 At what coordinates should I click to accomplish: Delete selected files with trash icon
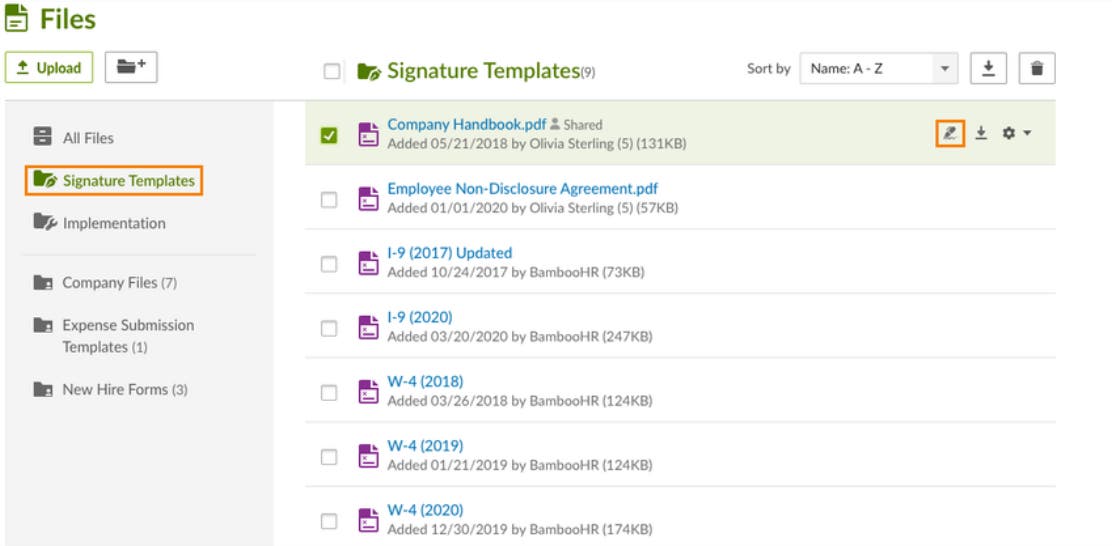click(x=1037, y=69)
